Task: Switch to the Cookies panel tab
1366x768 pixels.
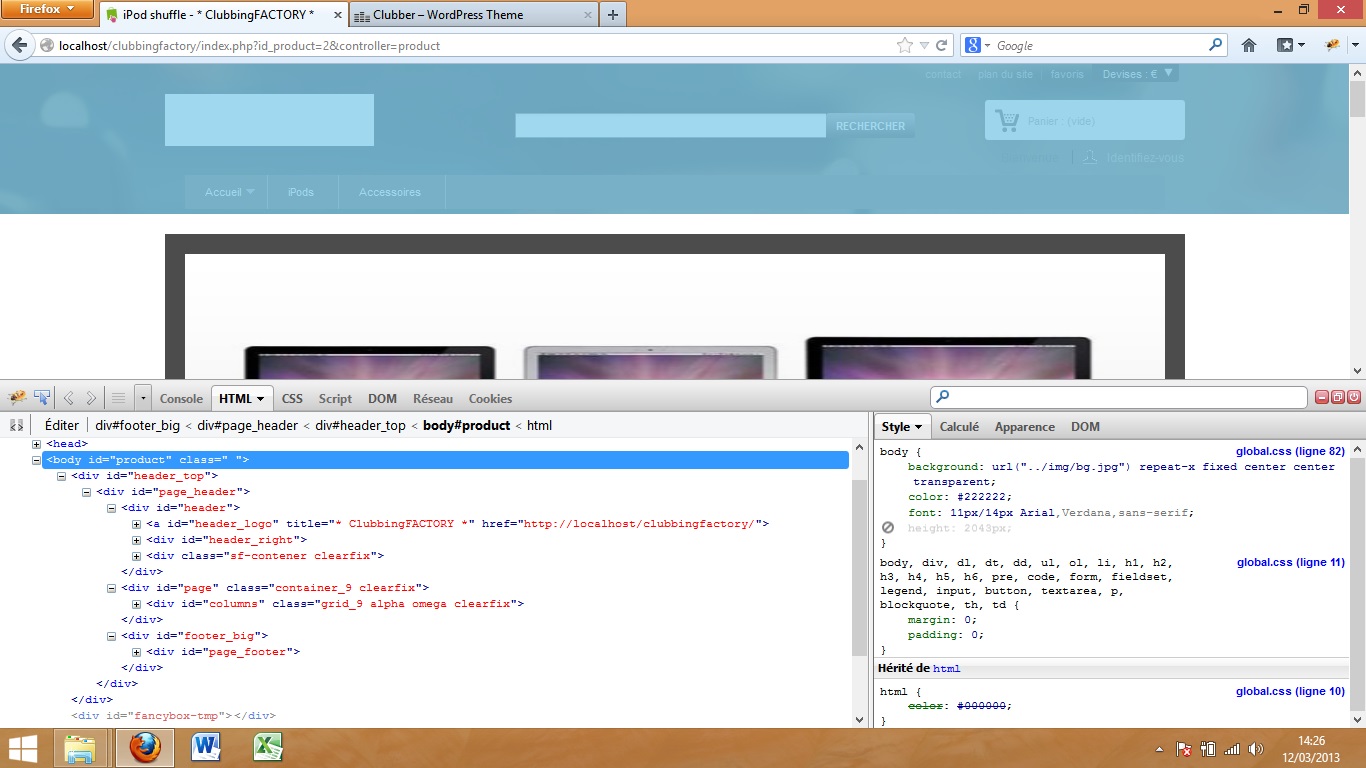Action: pyautogui.click(x=490, y=398)
